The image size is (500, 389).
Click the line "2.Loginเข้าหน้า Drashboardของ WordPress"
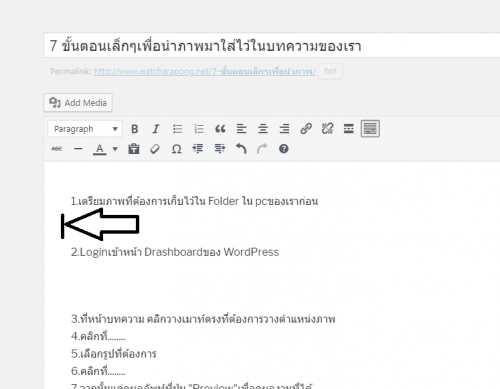175,252
